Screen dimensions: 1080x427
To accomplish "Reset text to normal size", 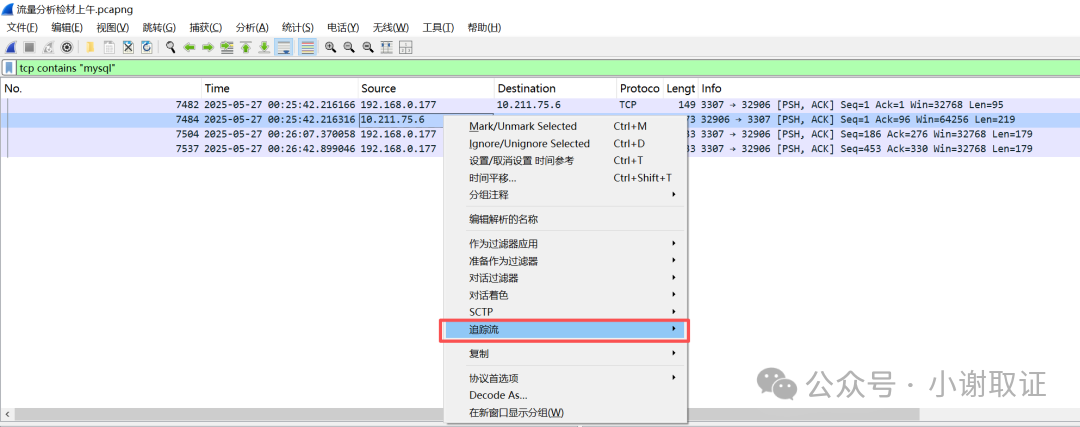I will click(x=368, y=48).
